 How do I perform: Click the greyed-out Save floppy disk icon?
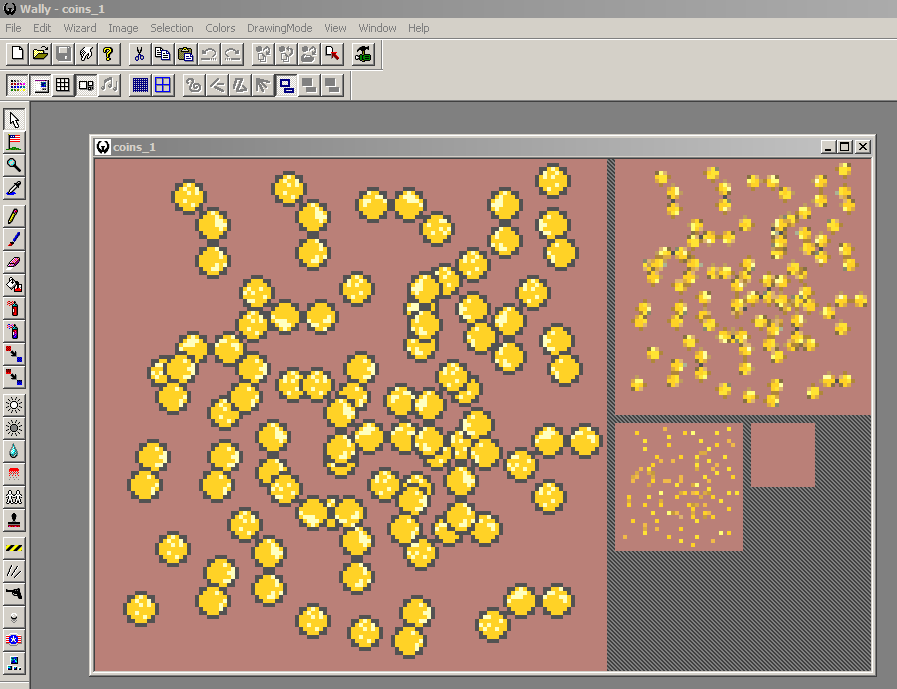(63, 54)
